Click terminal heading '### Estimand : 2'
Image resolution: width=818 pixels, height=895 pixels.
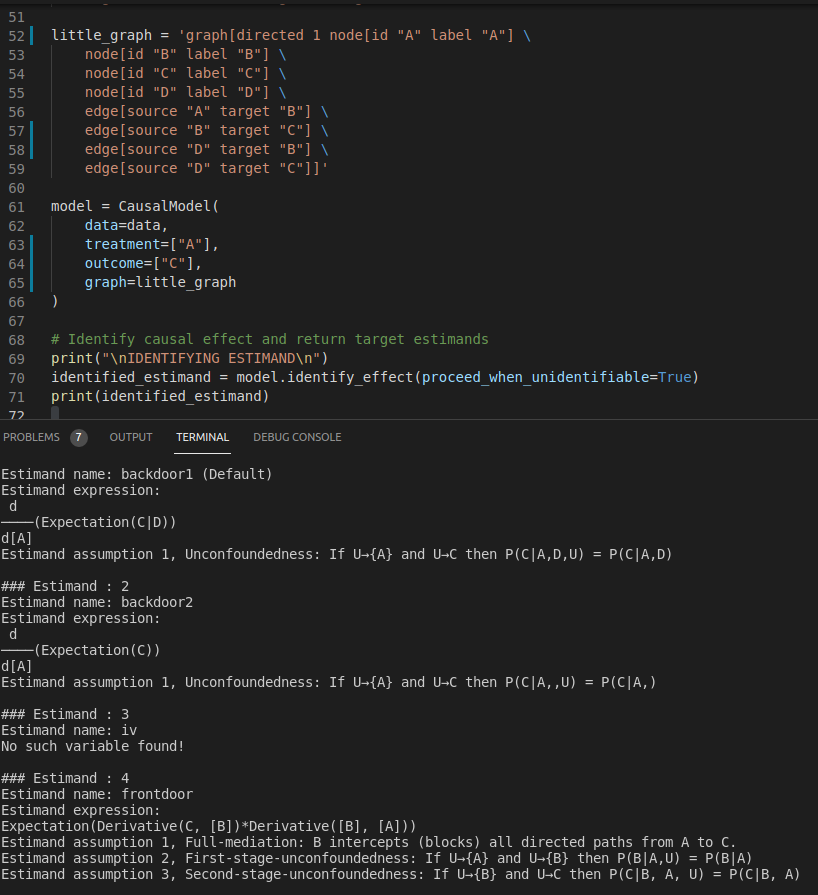coord(65,586)
